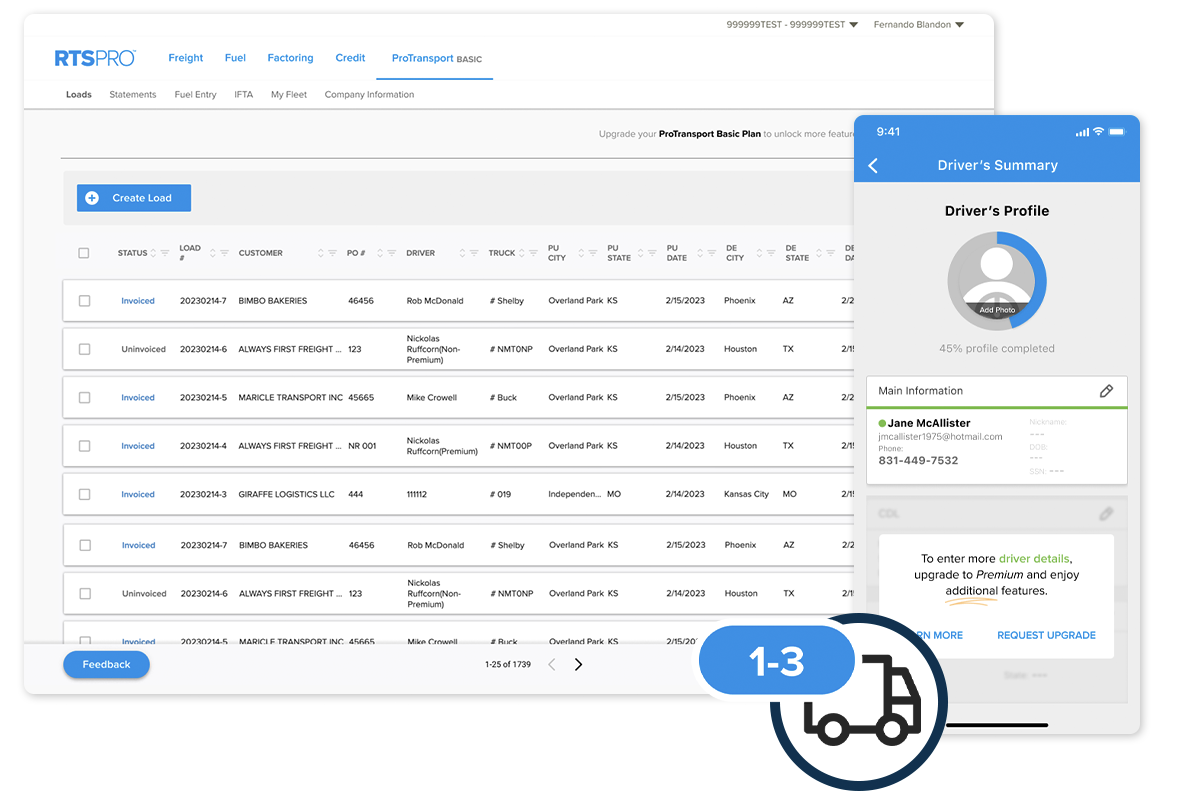Viewport: 1200px width, 800px height.
Task: Select the CDL section edit pencil icon
Action: [1106, 513]
